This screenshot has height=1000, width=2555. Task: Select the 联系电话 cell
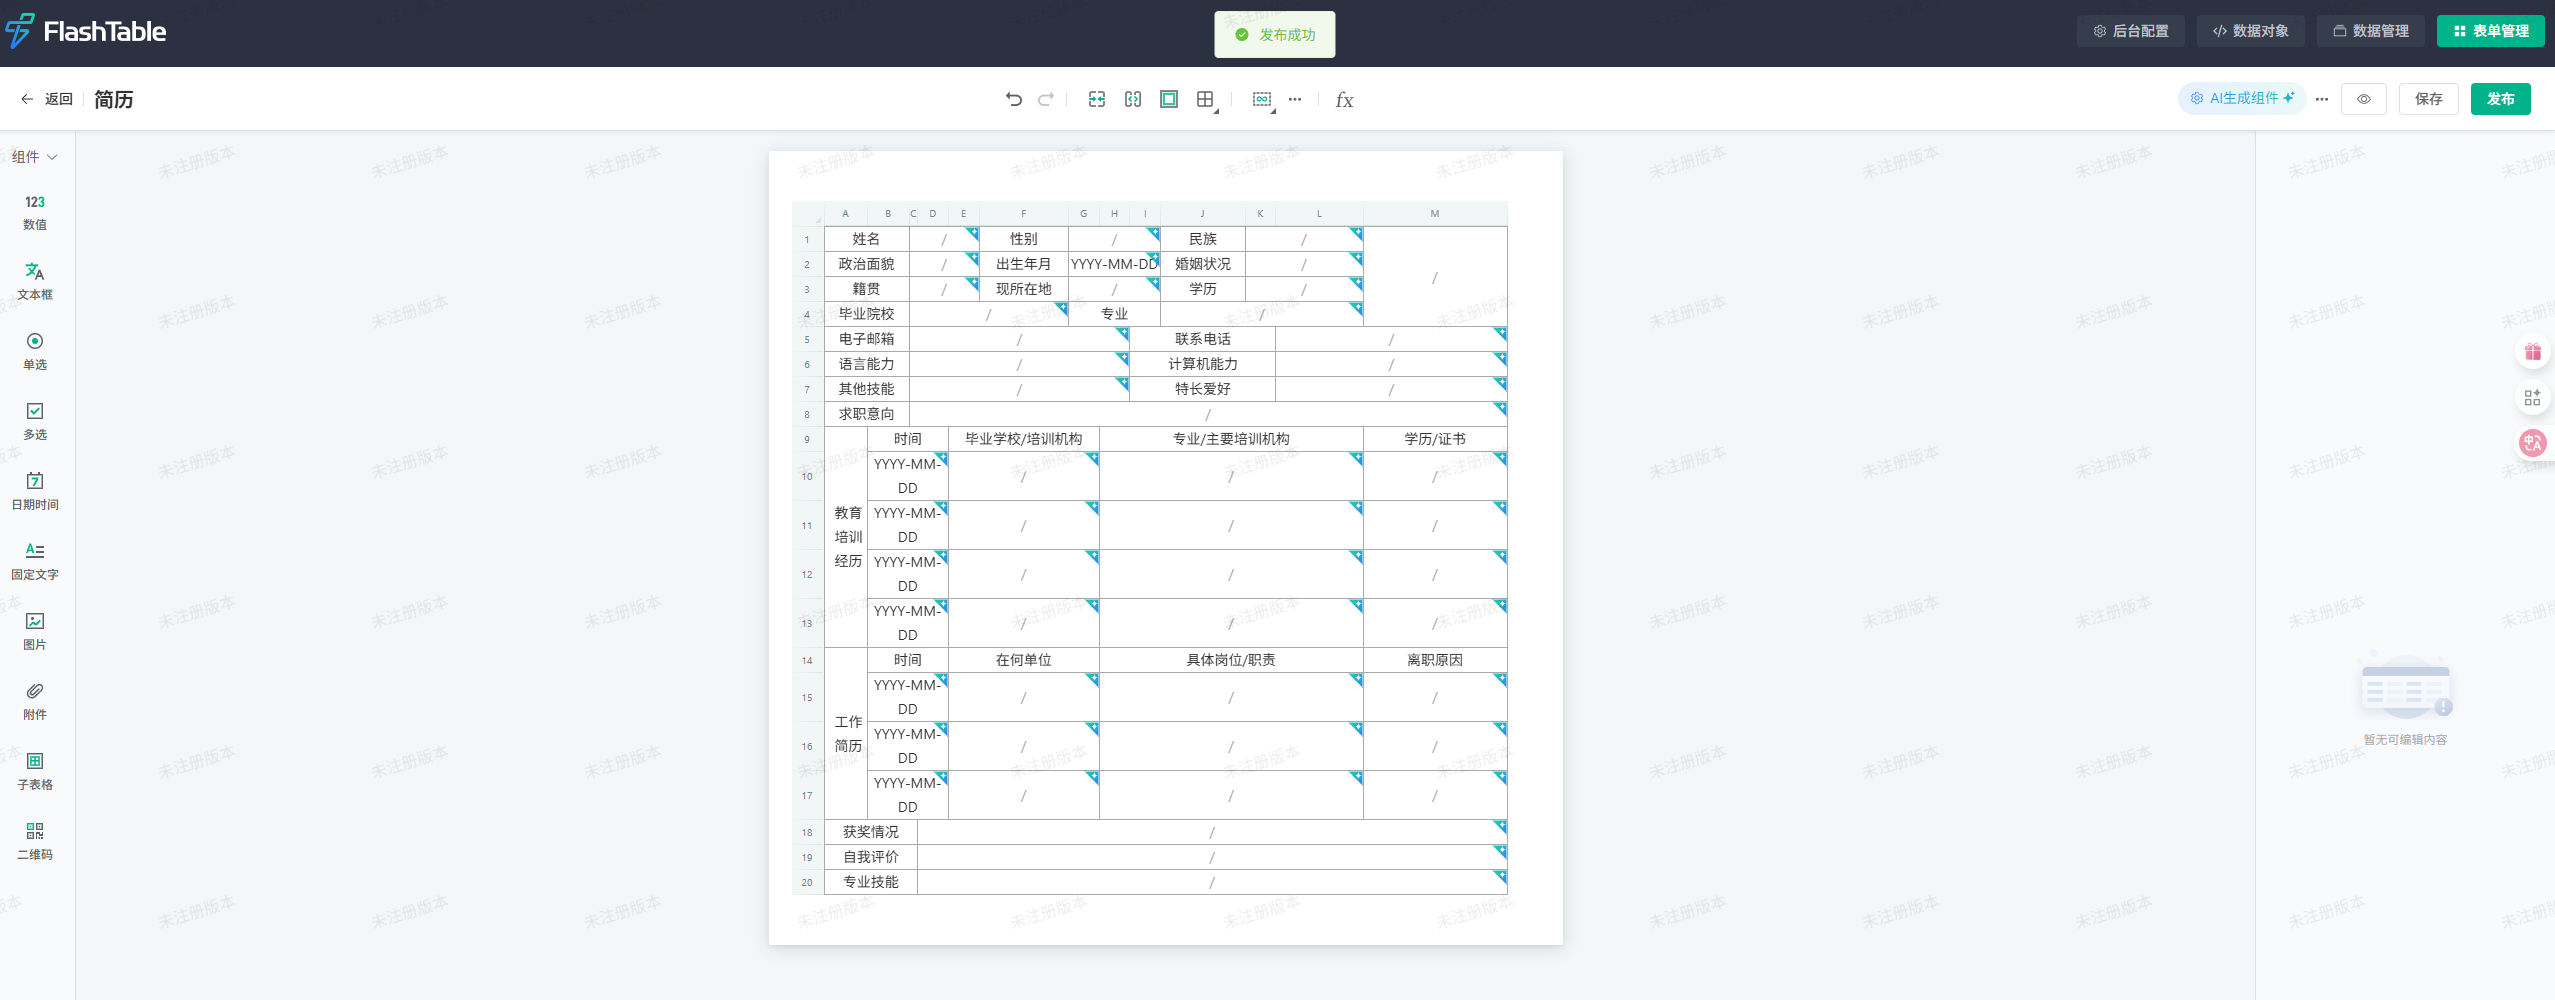point(1203,339)
